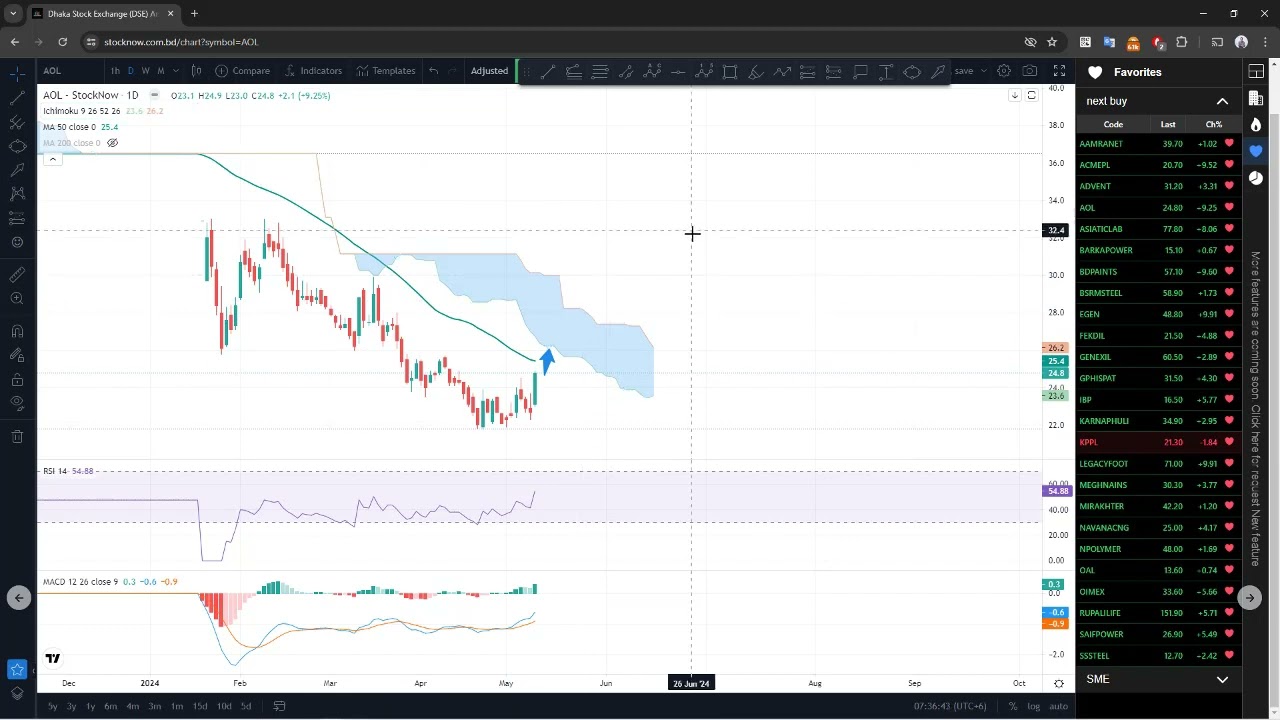Enter fullscreen chart mode
This screenshot has height=720, width=1280.
(1059, 71)
